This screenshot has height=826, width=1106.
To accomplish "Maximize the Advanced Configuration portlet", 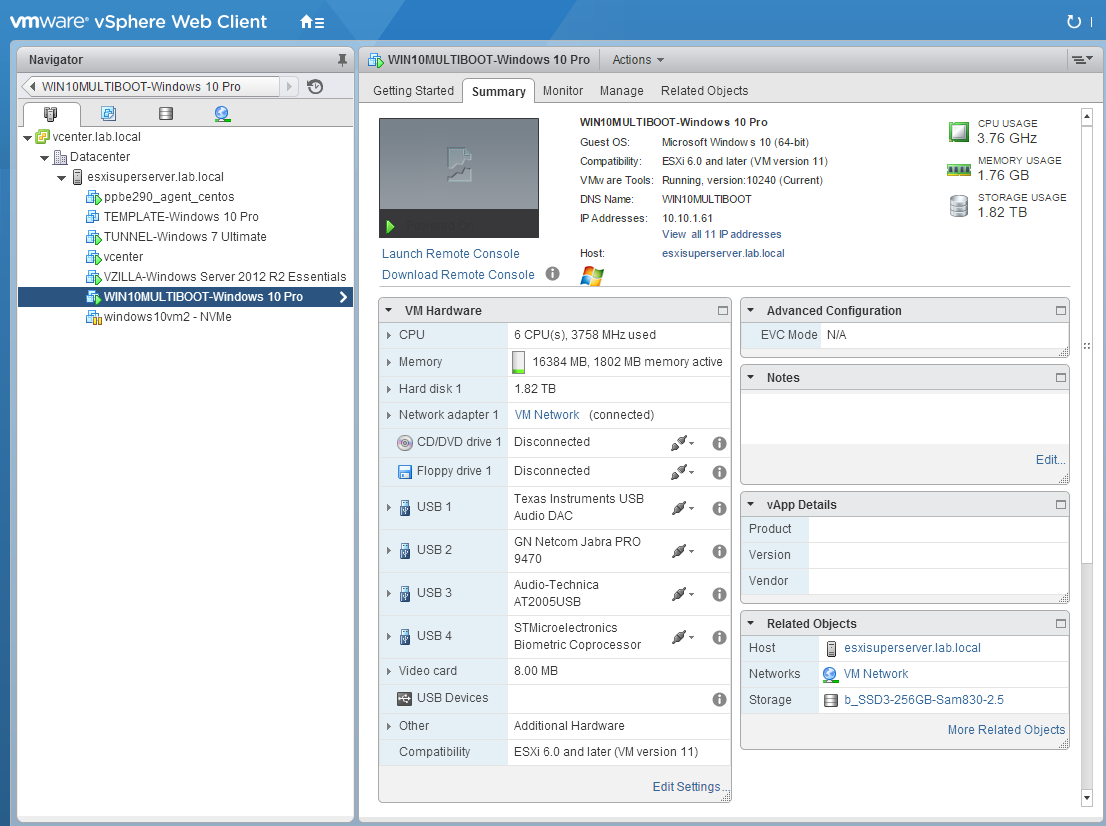I will click(1060, 310).
